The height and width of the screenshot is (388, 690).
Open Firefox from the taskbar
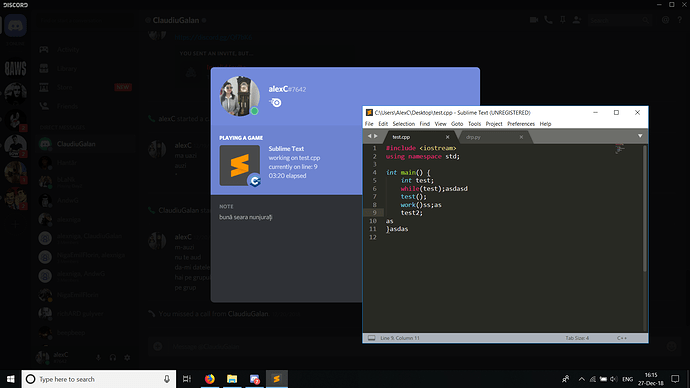(x=209, y=379)
